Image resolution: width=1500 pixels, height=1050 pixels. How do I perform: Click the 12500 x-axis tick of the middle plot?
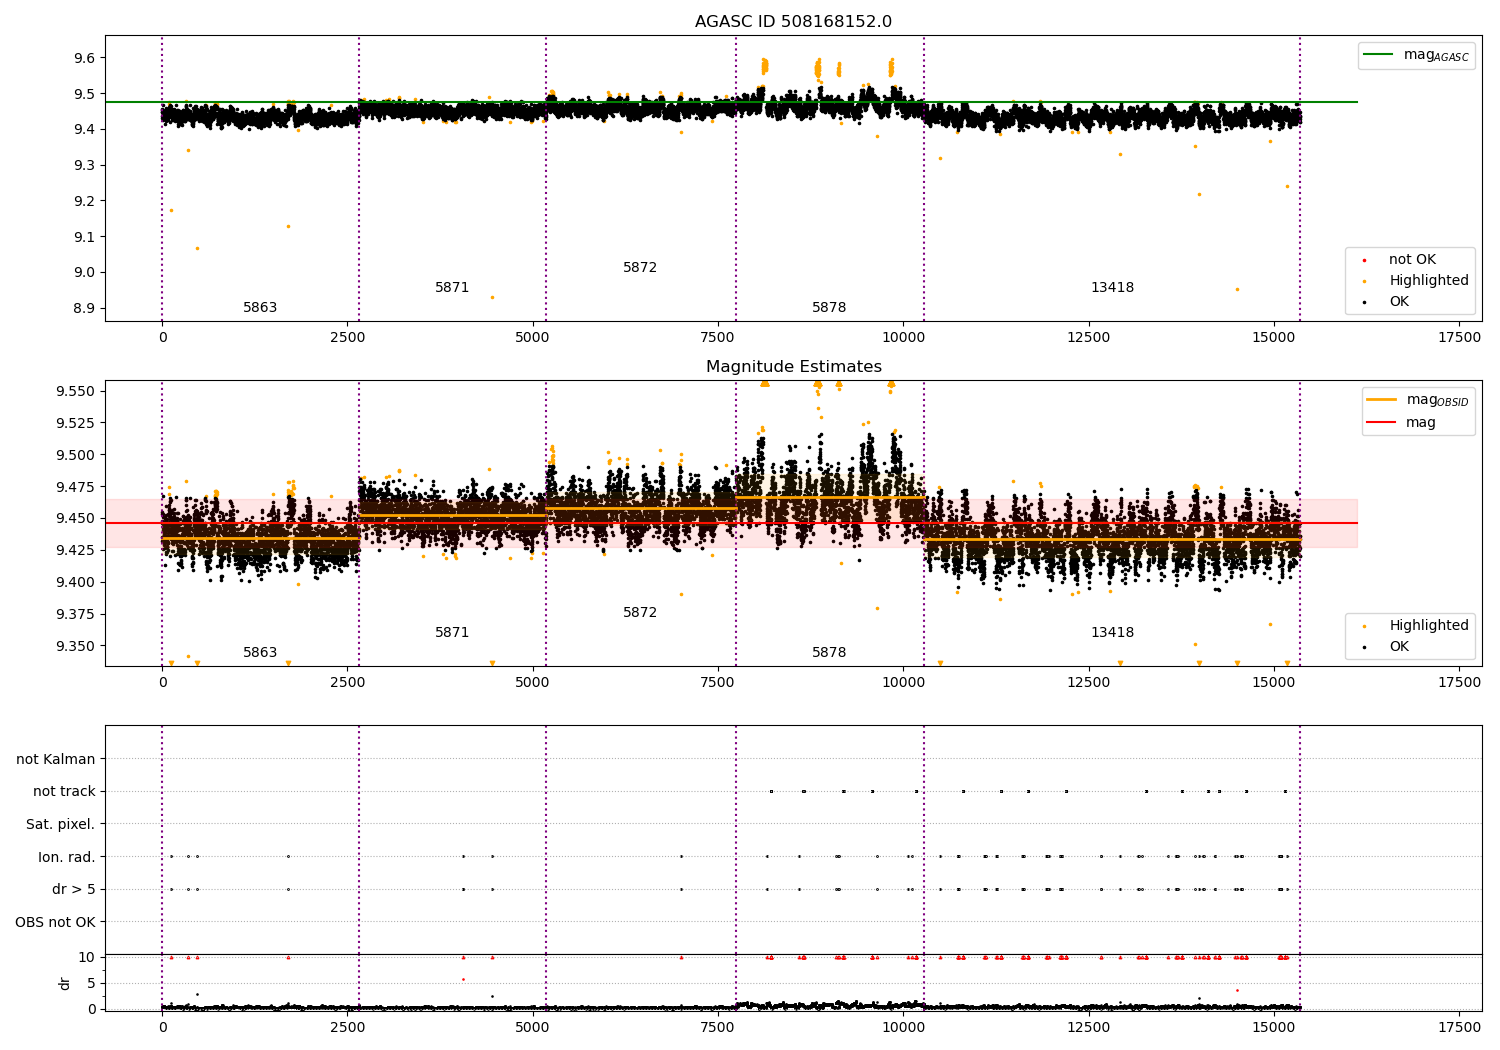point(1088,682)
